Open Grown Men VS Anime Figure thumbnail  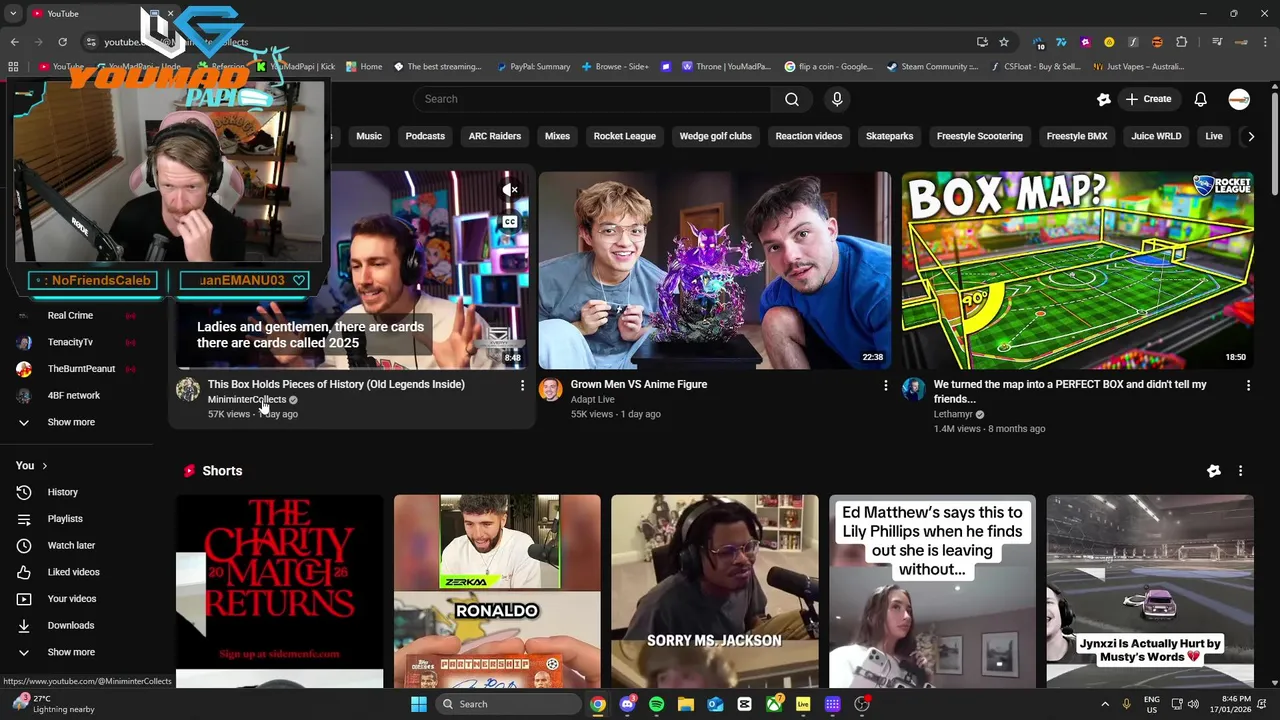coord(715,270)
